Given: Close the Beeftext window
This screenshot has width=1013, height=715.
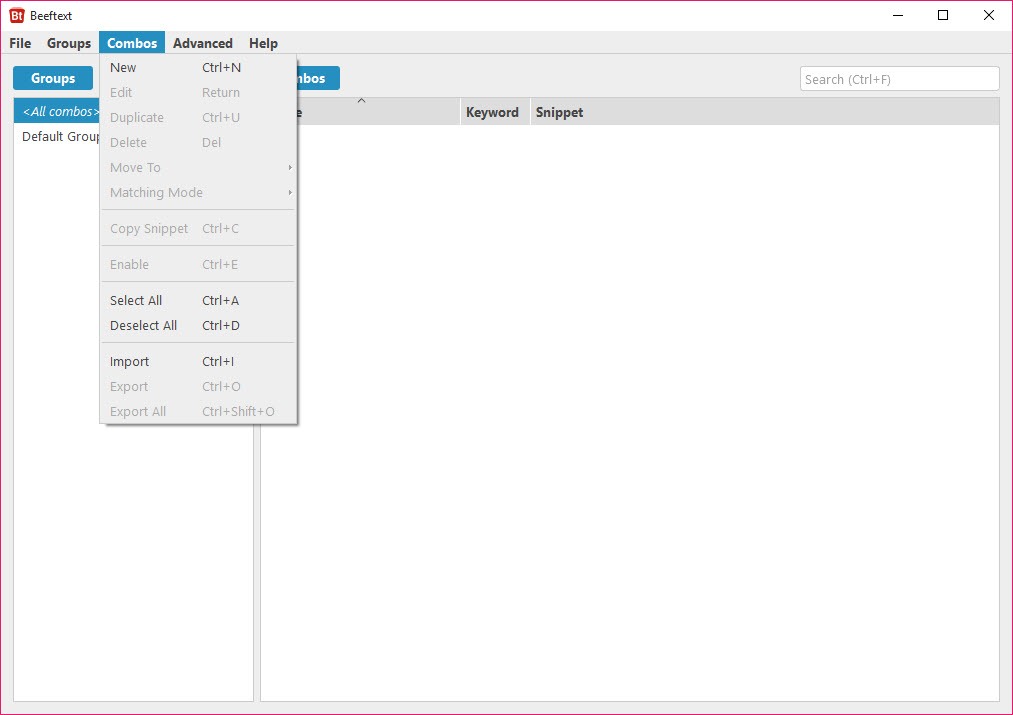Looking at the screenshot, I should click(x=988, y=16).
